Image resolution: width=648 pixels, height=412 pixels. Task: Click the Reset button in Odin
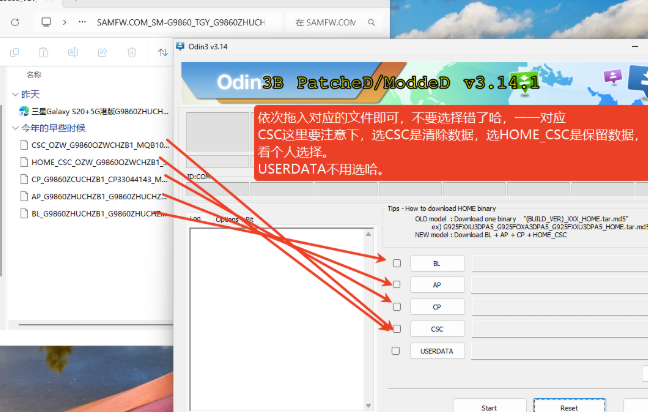[x=569, y=407]
